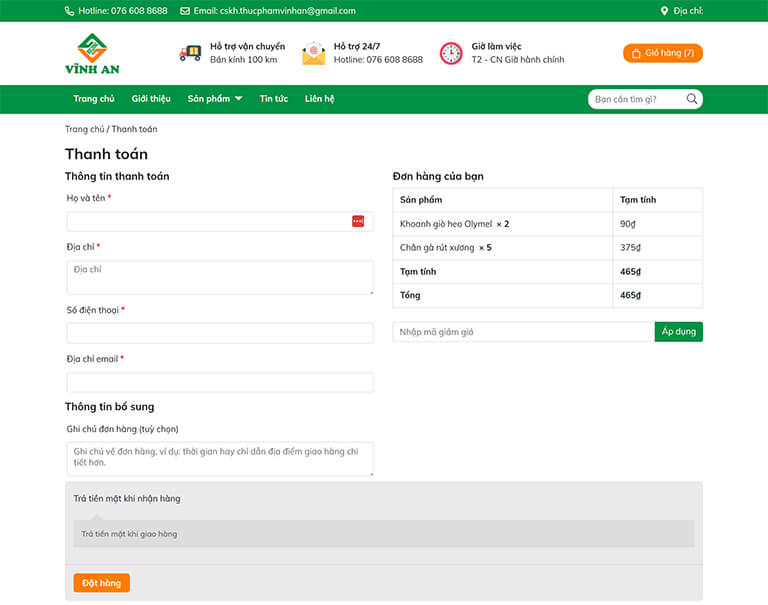Follow the Trang chủ breadcrumb link
The height and width of the screenshot is (605, 768).
[85, 129]
